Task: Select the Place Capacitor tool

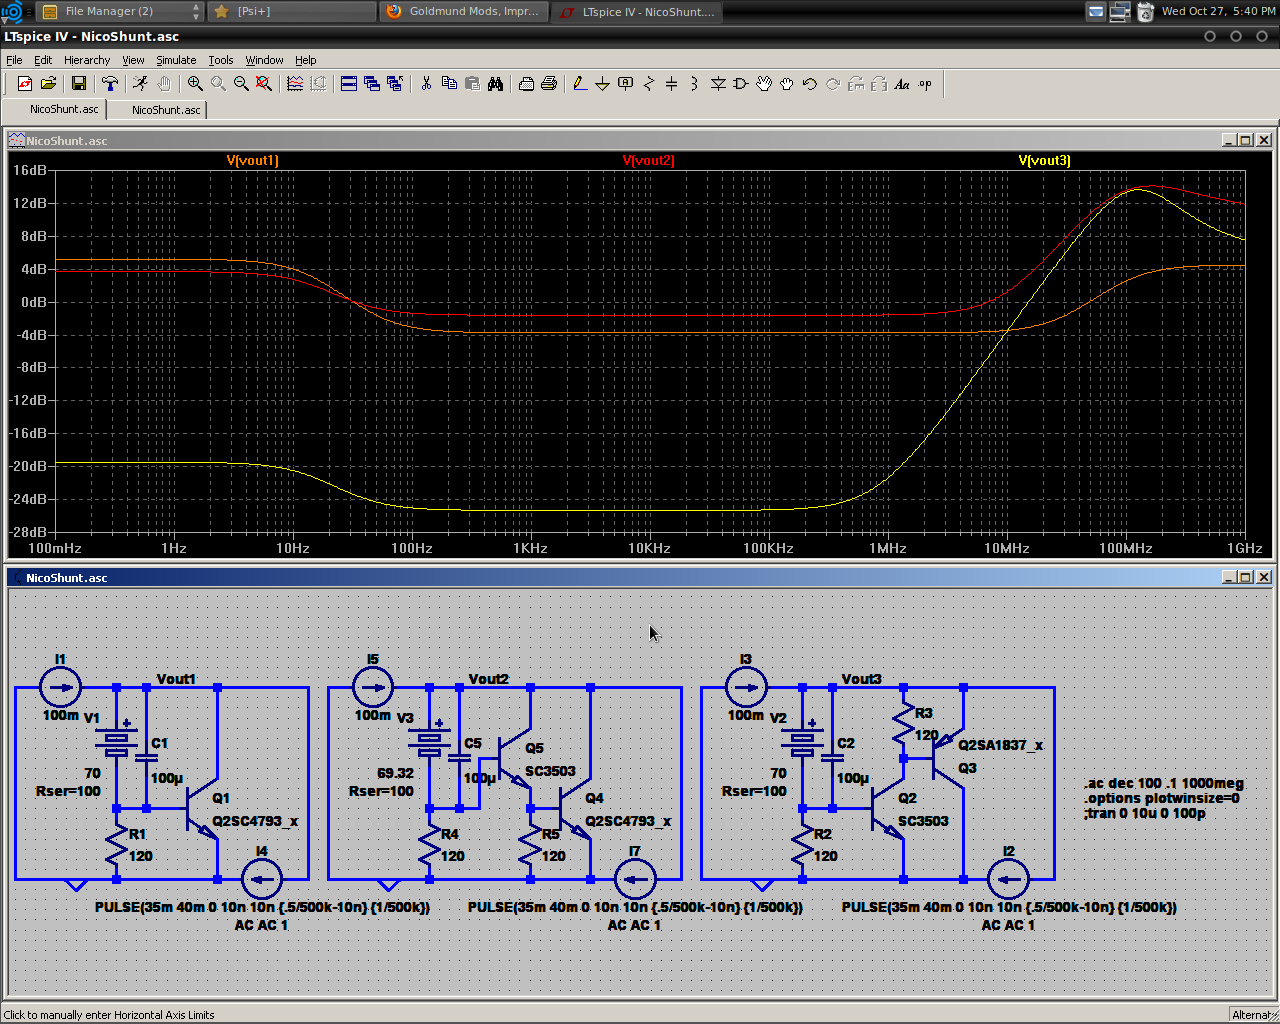Action: coord(672,84)
